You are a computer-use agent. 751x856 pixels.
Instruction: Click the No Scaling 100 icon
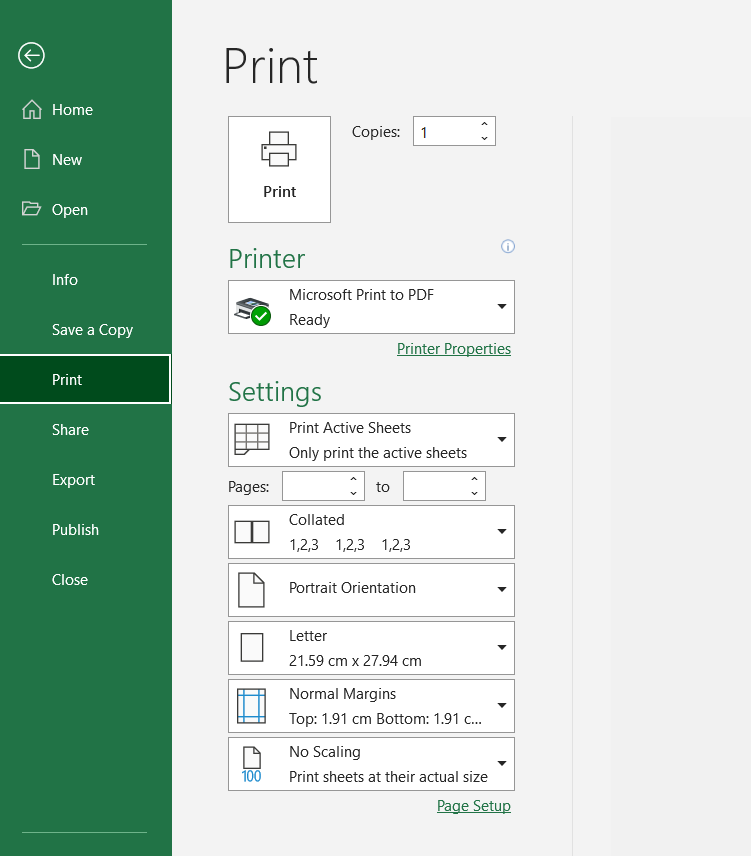252,764
